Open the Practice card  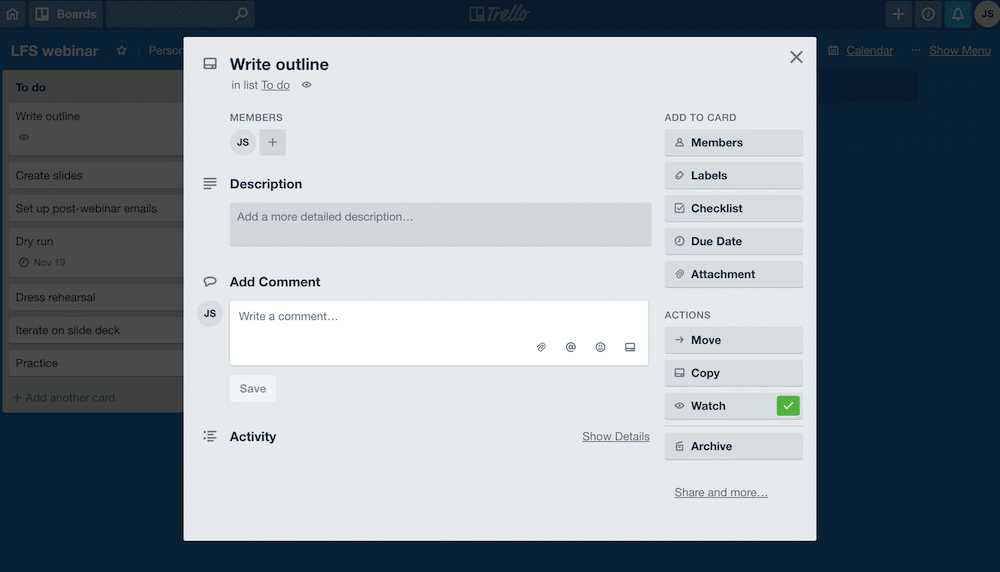coord(96,363)
